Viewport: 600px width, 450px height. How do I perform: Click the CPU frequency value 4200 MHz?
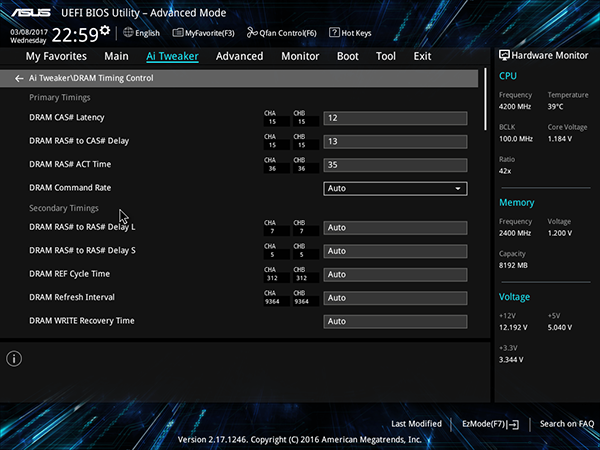(x=515, y=107)
